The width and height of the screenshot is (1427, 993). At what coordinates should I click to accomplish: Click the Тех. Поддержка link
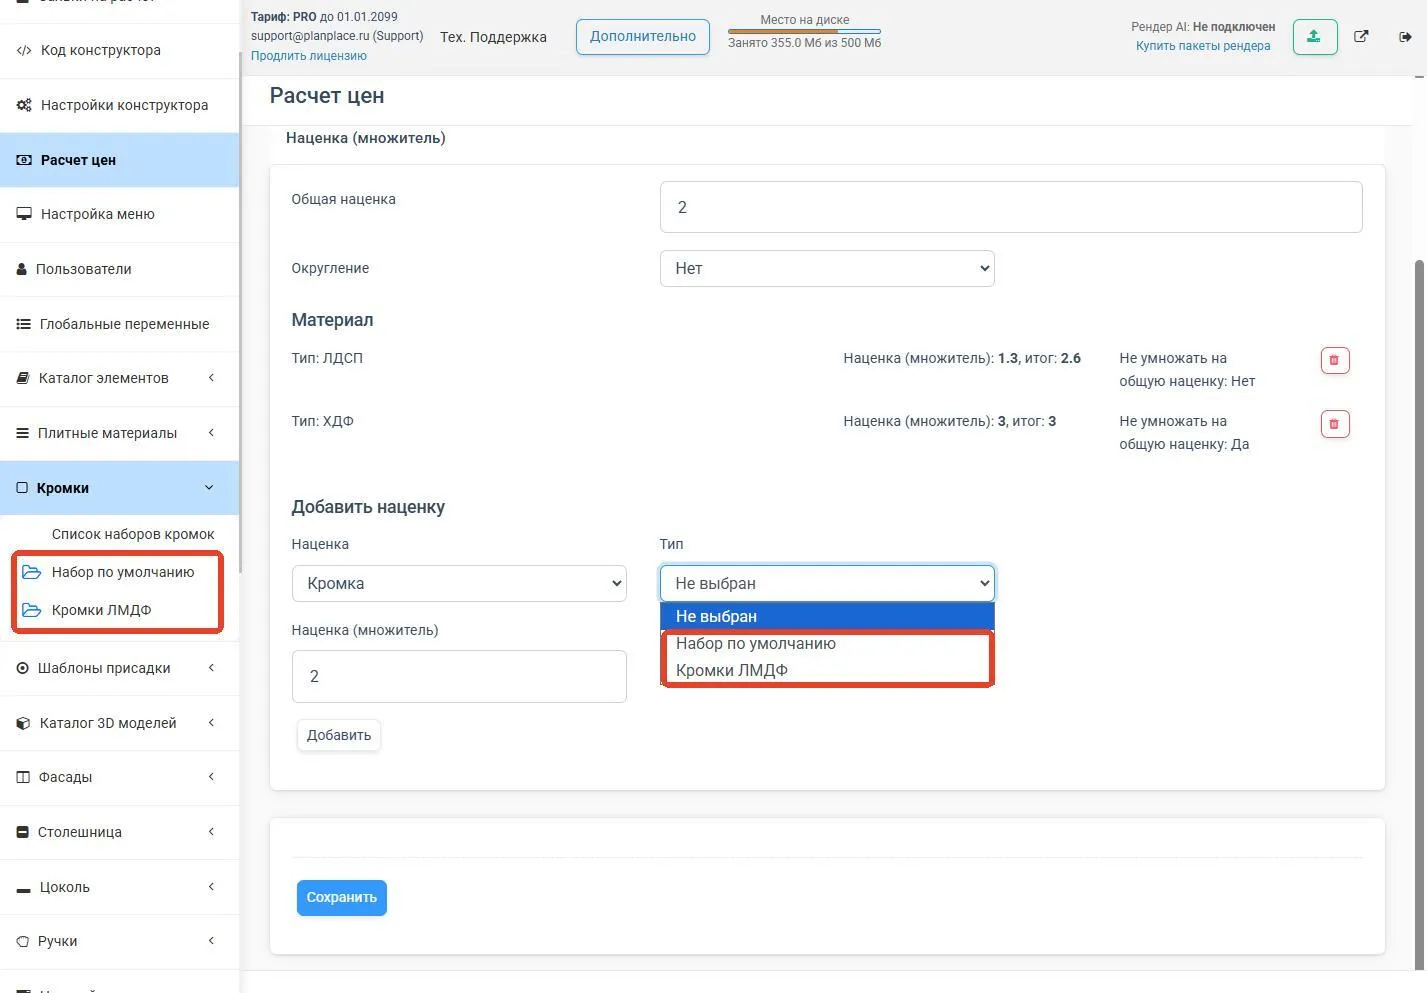pos(493,37)
